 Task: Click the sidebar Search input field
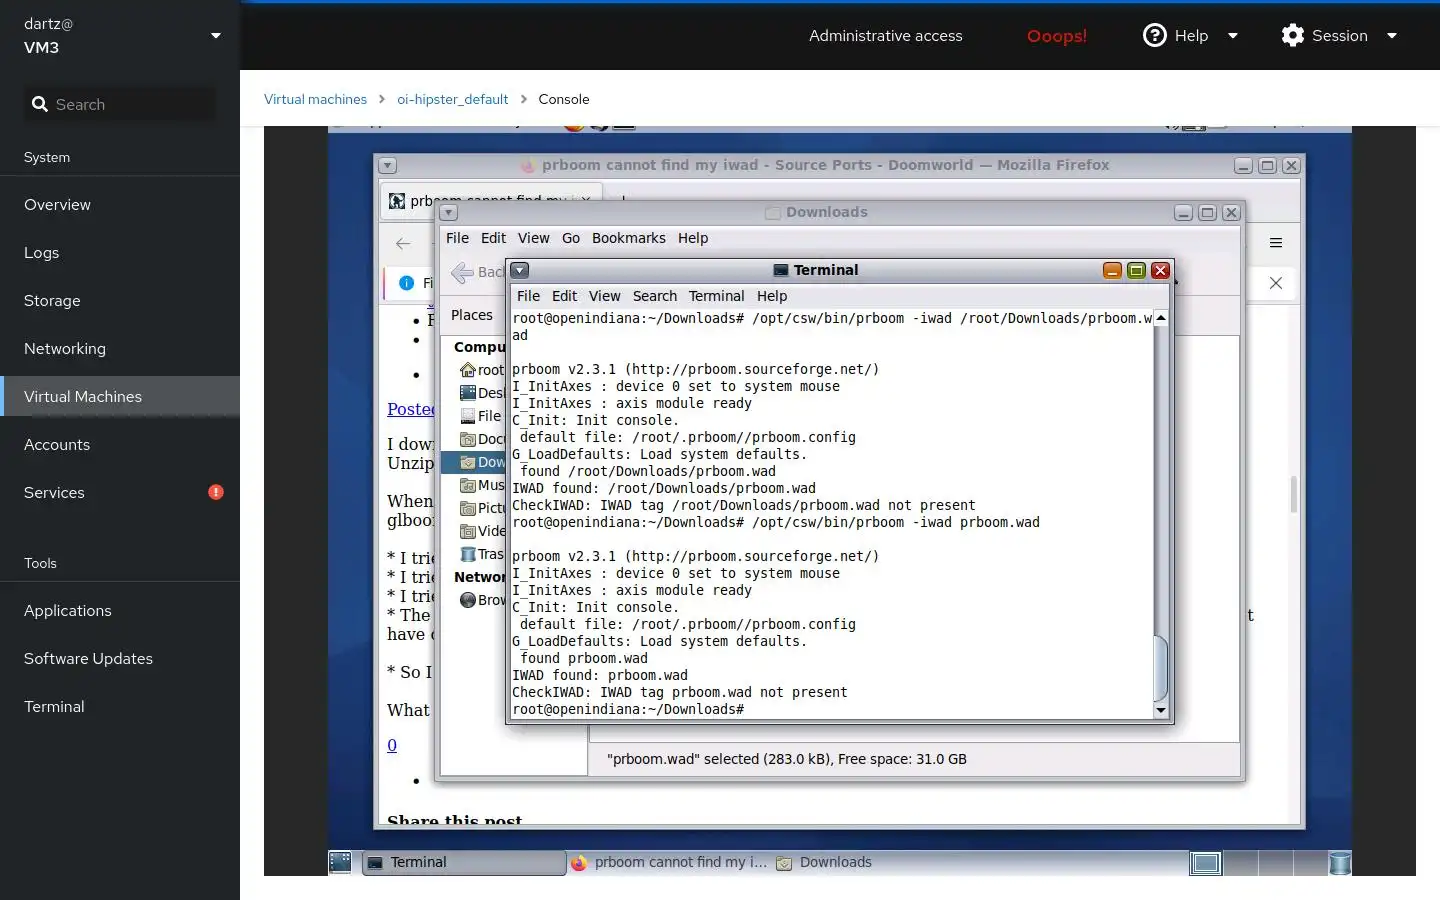pyautogui.click(x=120, y=104)
